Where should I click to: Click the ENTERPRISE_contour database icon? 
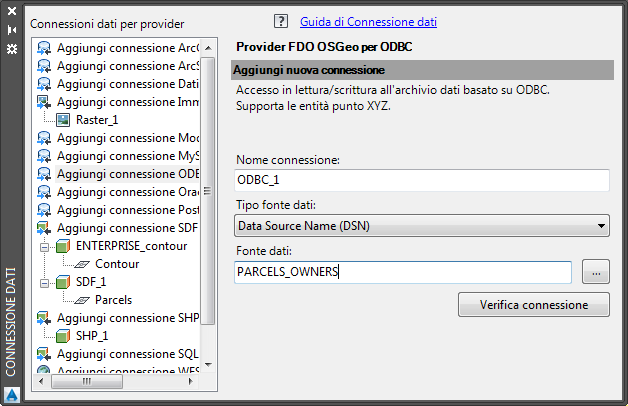point(64,246)
